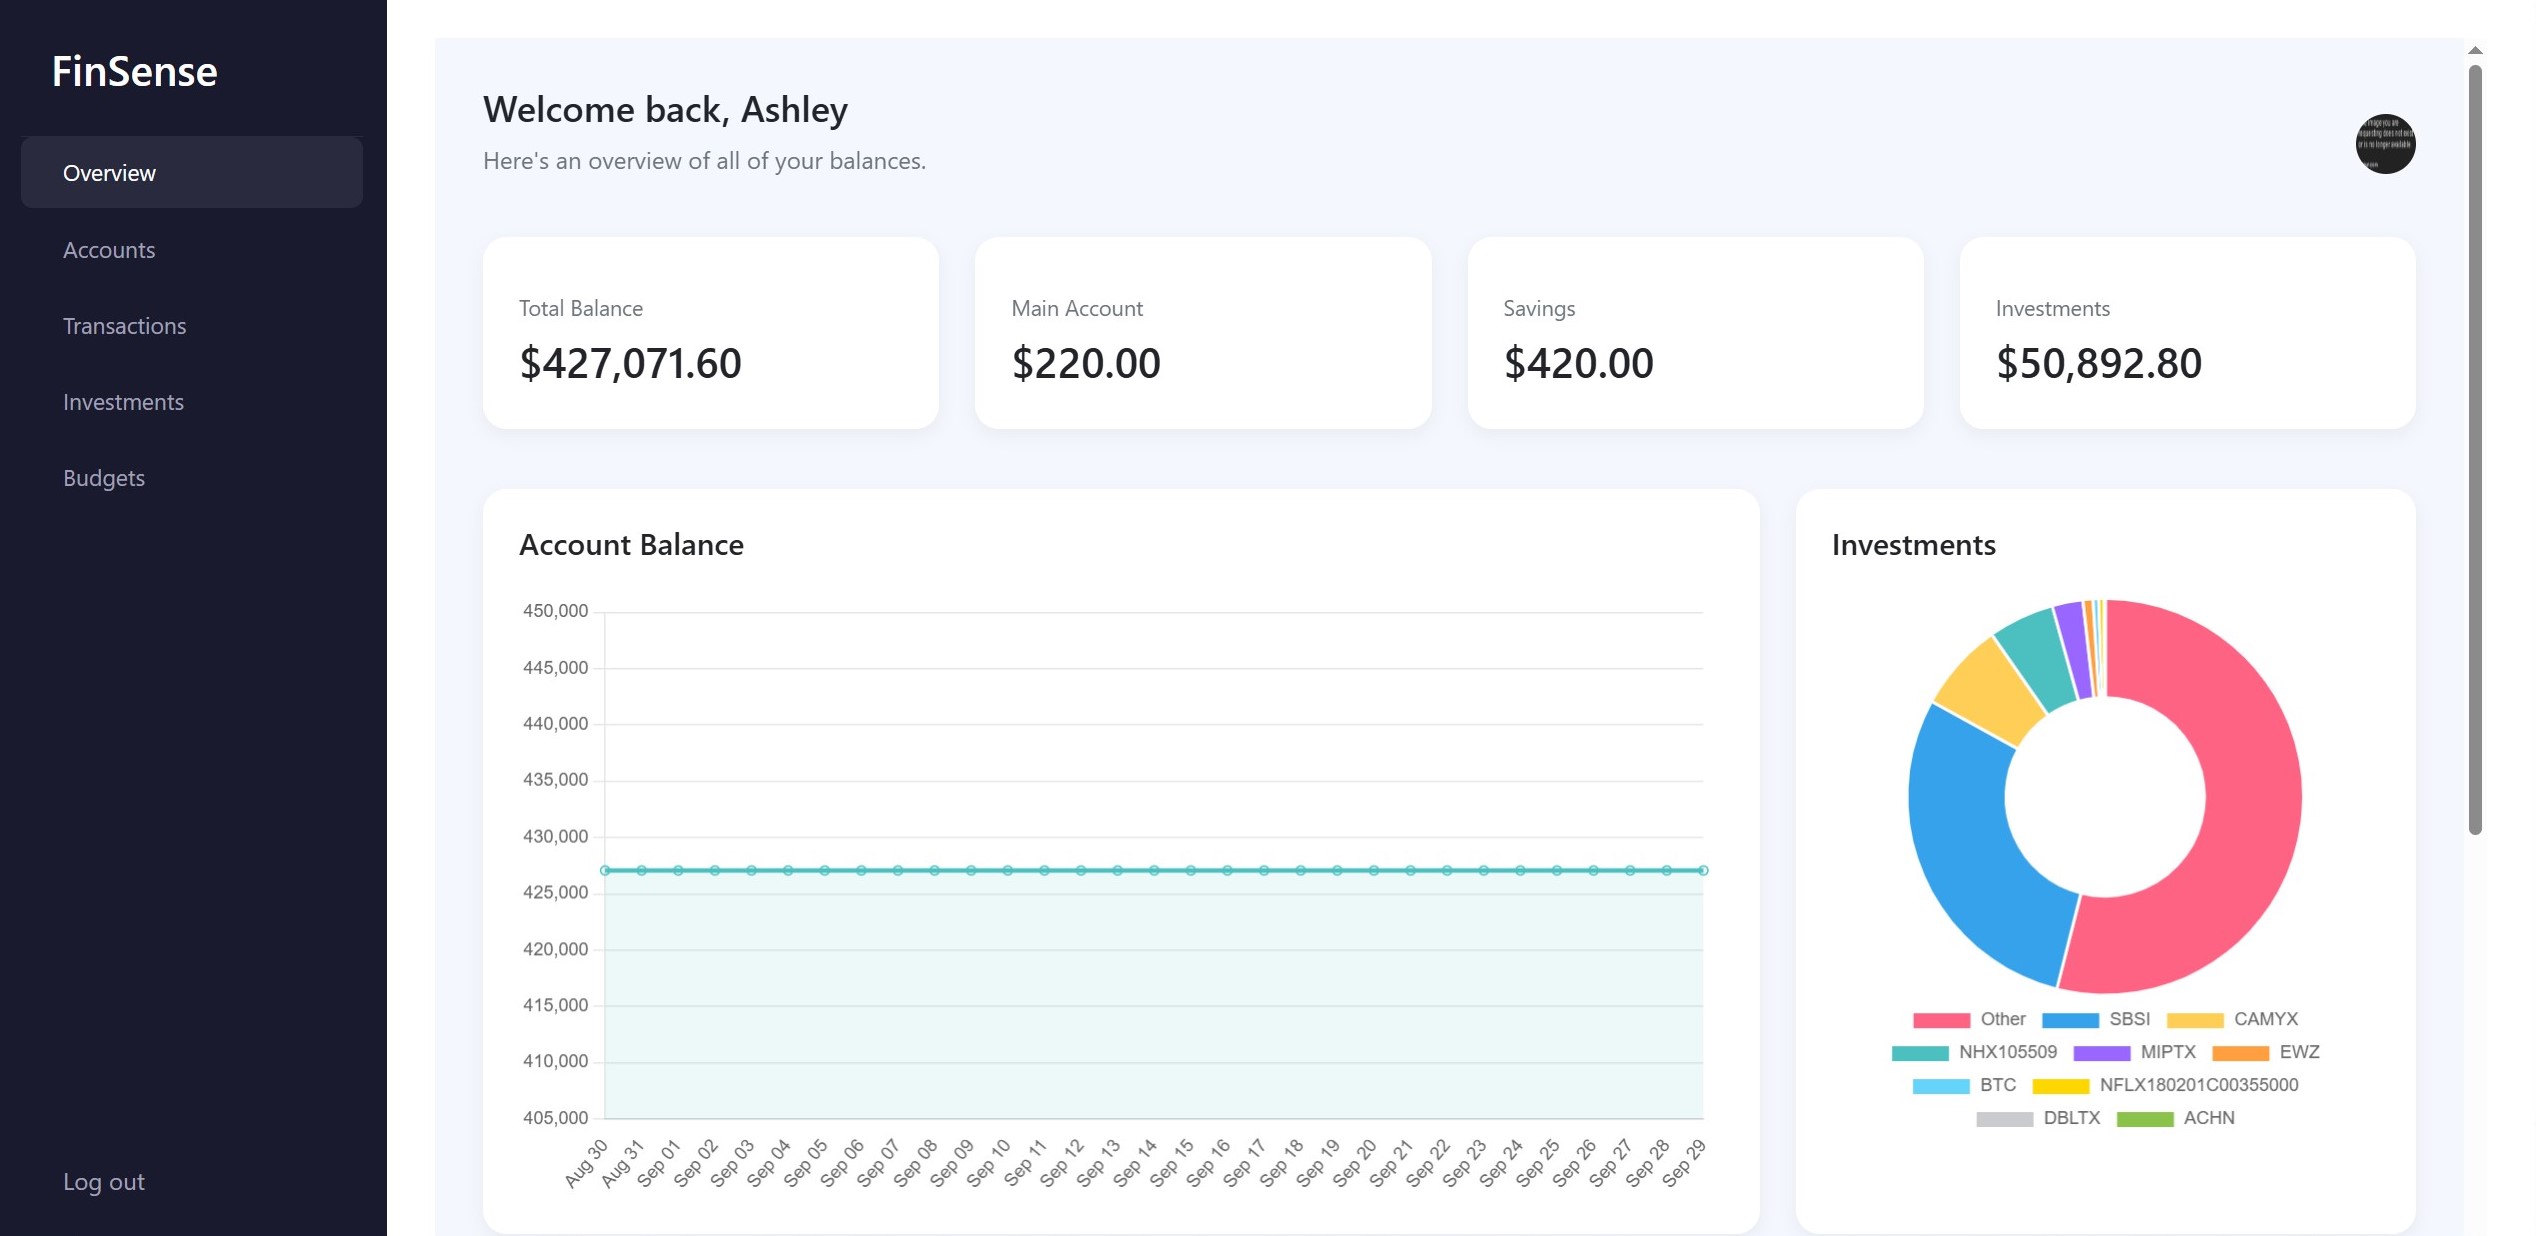Click the FinSense logo
2536x1236 pixels.
135,72
